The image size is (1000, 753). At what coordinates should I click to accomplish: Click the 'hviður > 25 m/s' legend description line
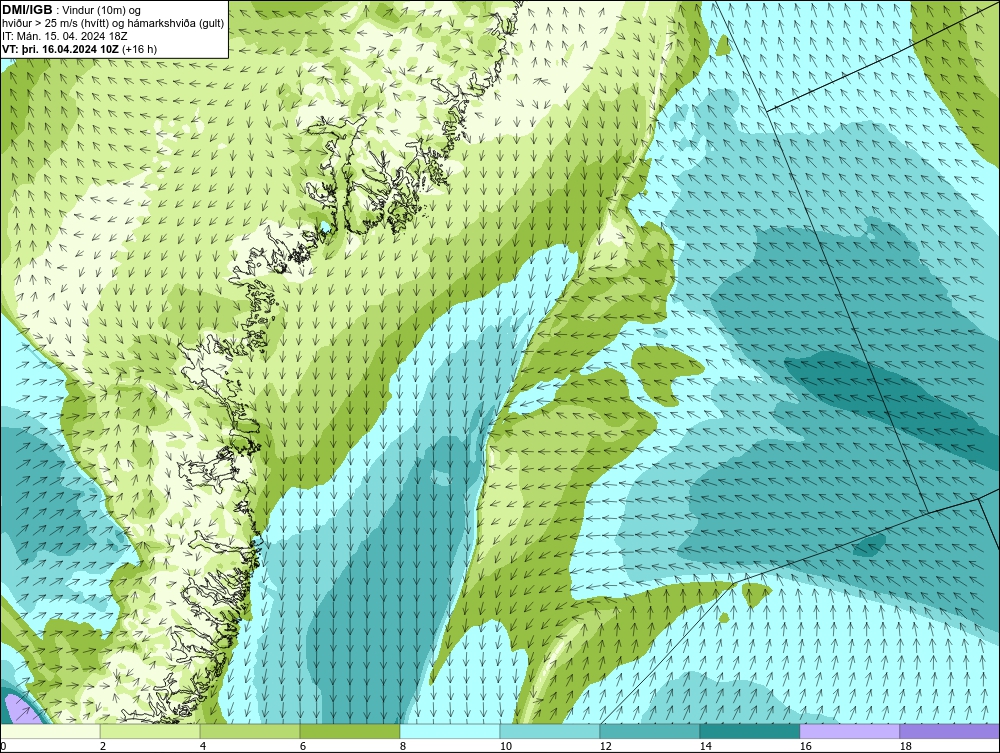[x=112, y=24]
